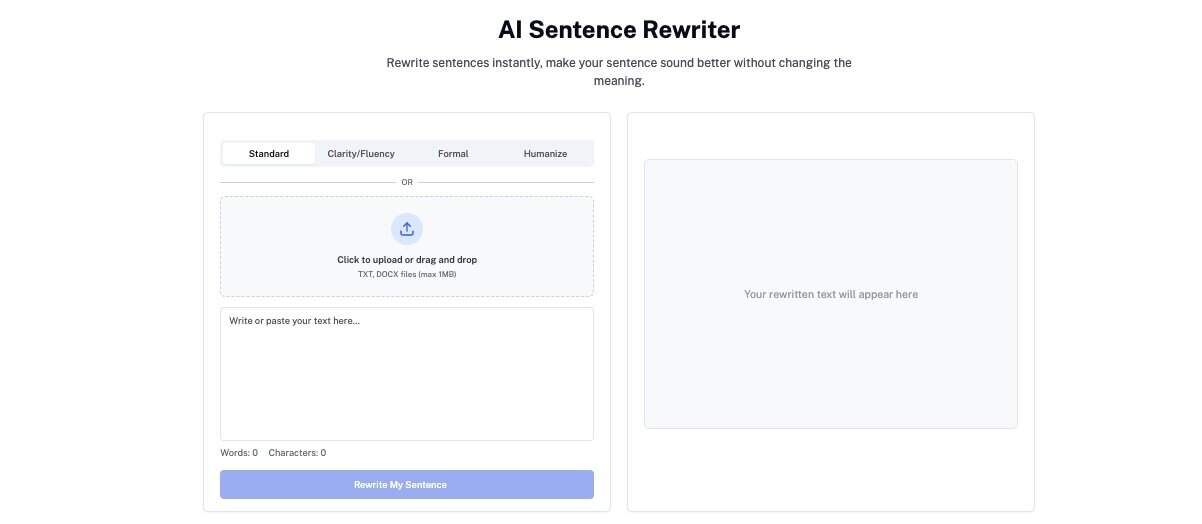The height and width of the screenshot is (524, 1202).
Task: Click the TXT, DOCX file format hint
Action: pyautogui.click(x=406, y=274)
